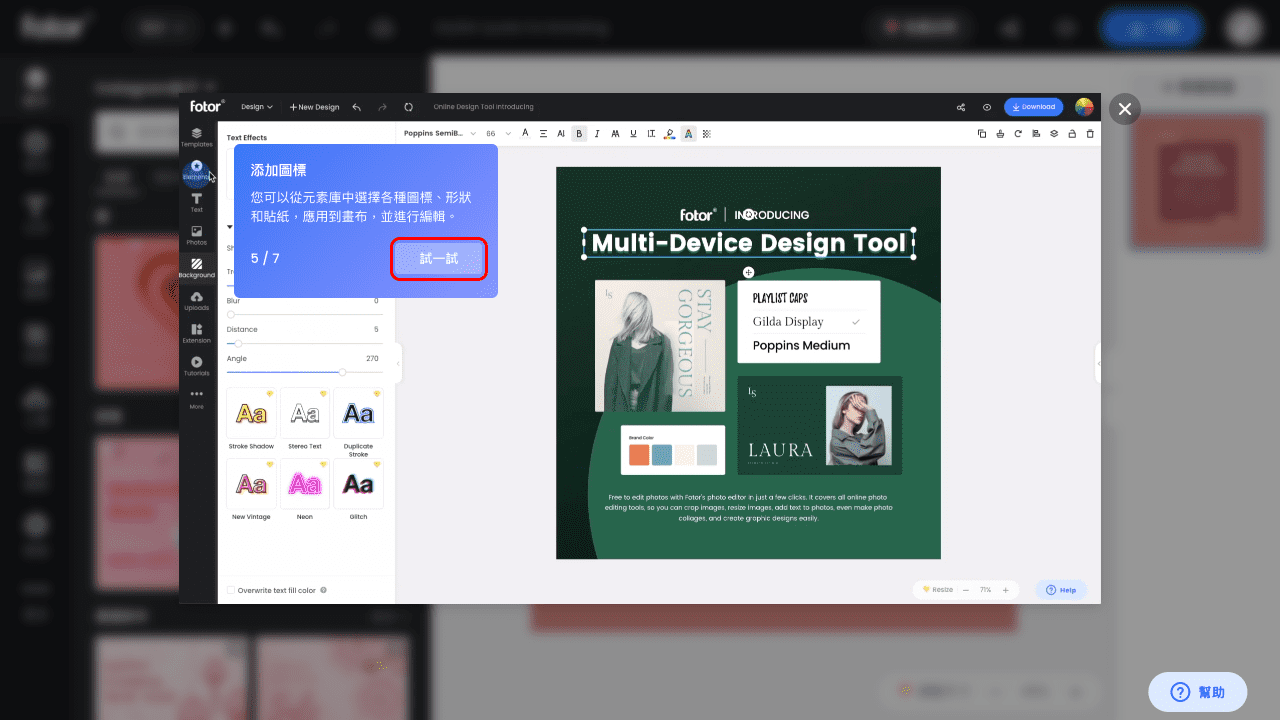Select the Text tool in sidebar
Image resolution: width=1280 pixels, height=720 pixels.
pos(197,202)
